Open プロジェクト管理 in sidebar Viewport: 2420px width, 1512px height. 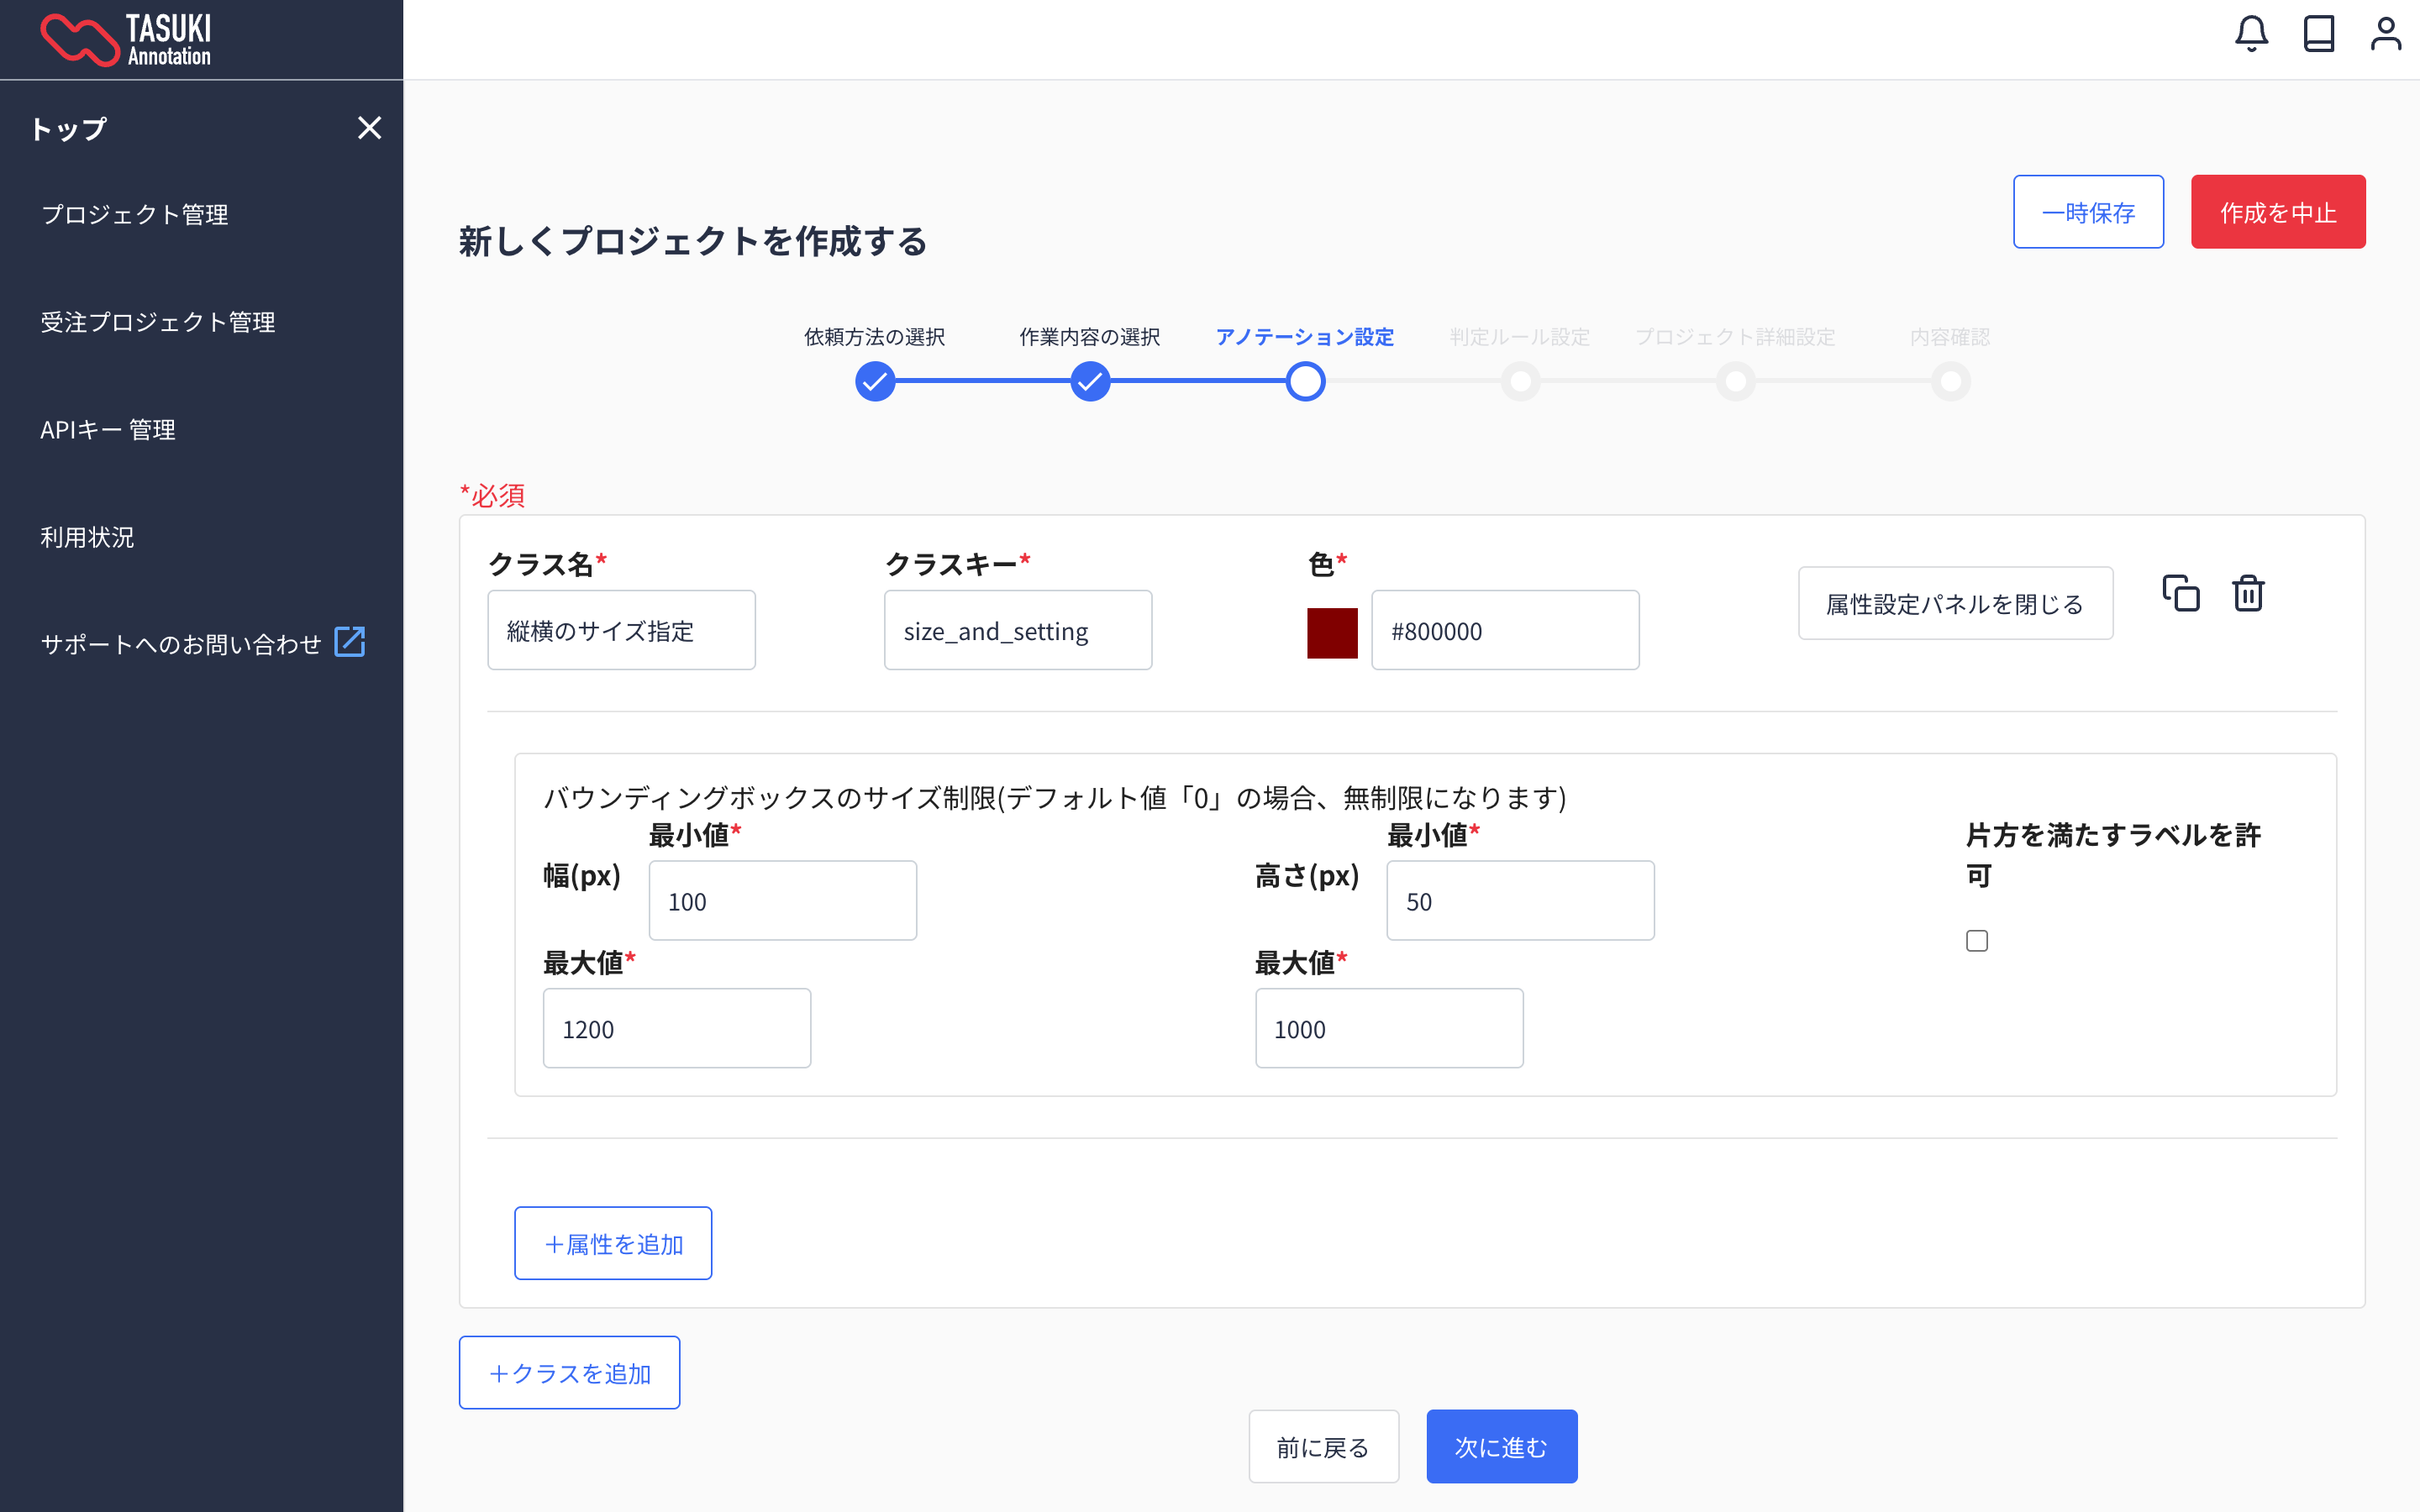(135, 215)
